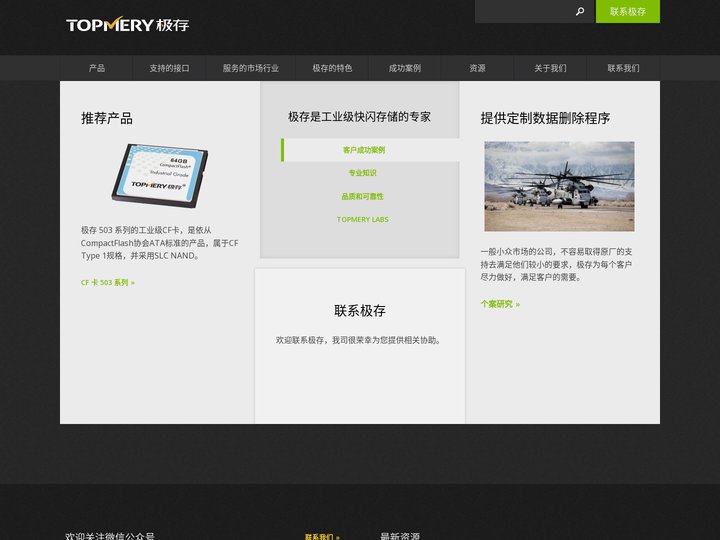Screen dimensions: 720x540
Task: Follow the 个案研究 link
Action: point(500,304)
